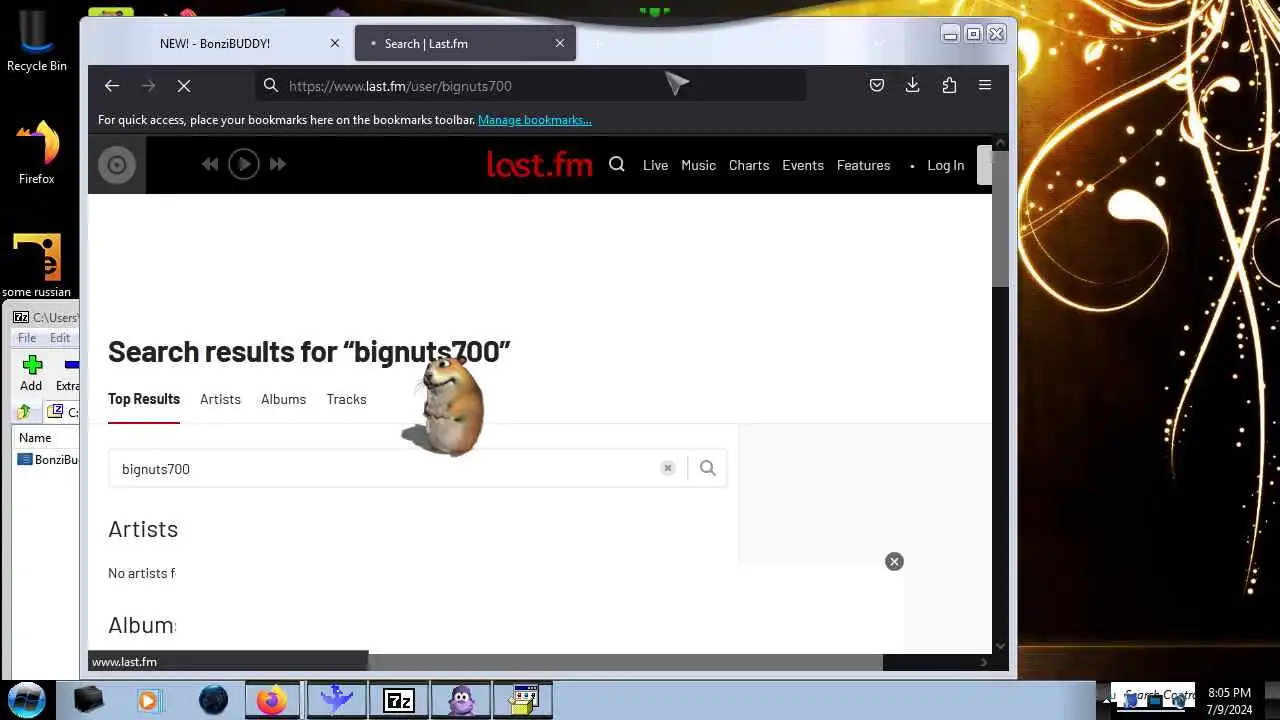The height and width of the screenshot is (720, 1280).
Task: Click the Firefox address bar URL
Action: pyautogui.click(x=400, y=86)
